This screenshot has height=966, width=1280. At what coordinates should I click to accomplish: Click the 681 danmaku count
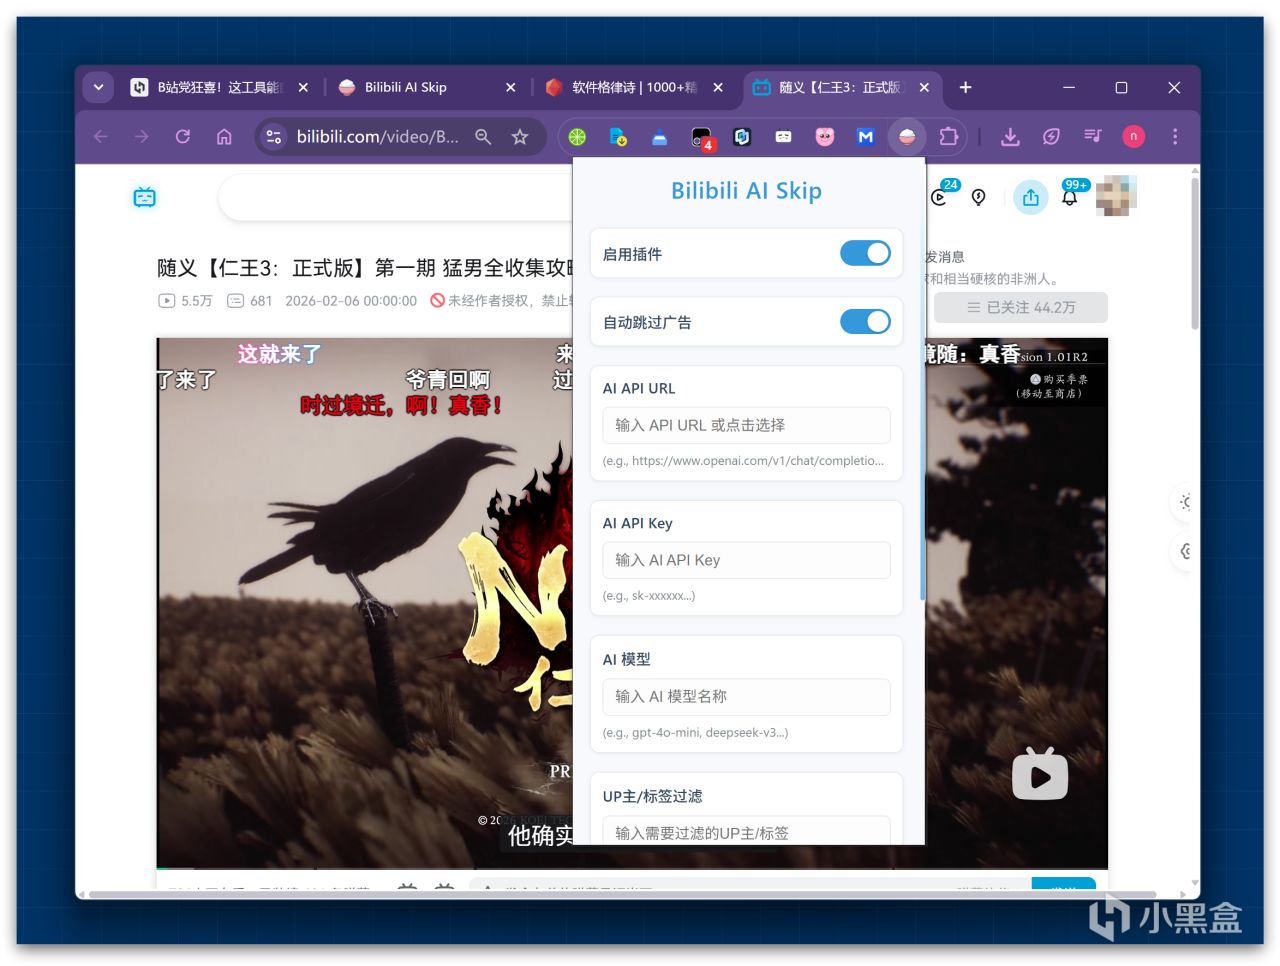(250, 300)
